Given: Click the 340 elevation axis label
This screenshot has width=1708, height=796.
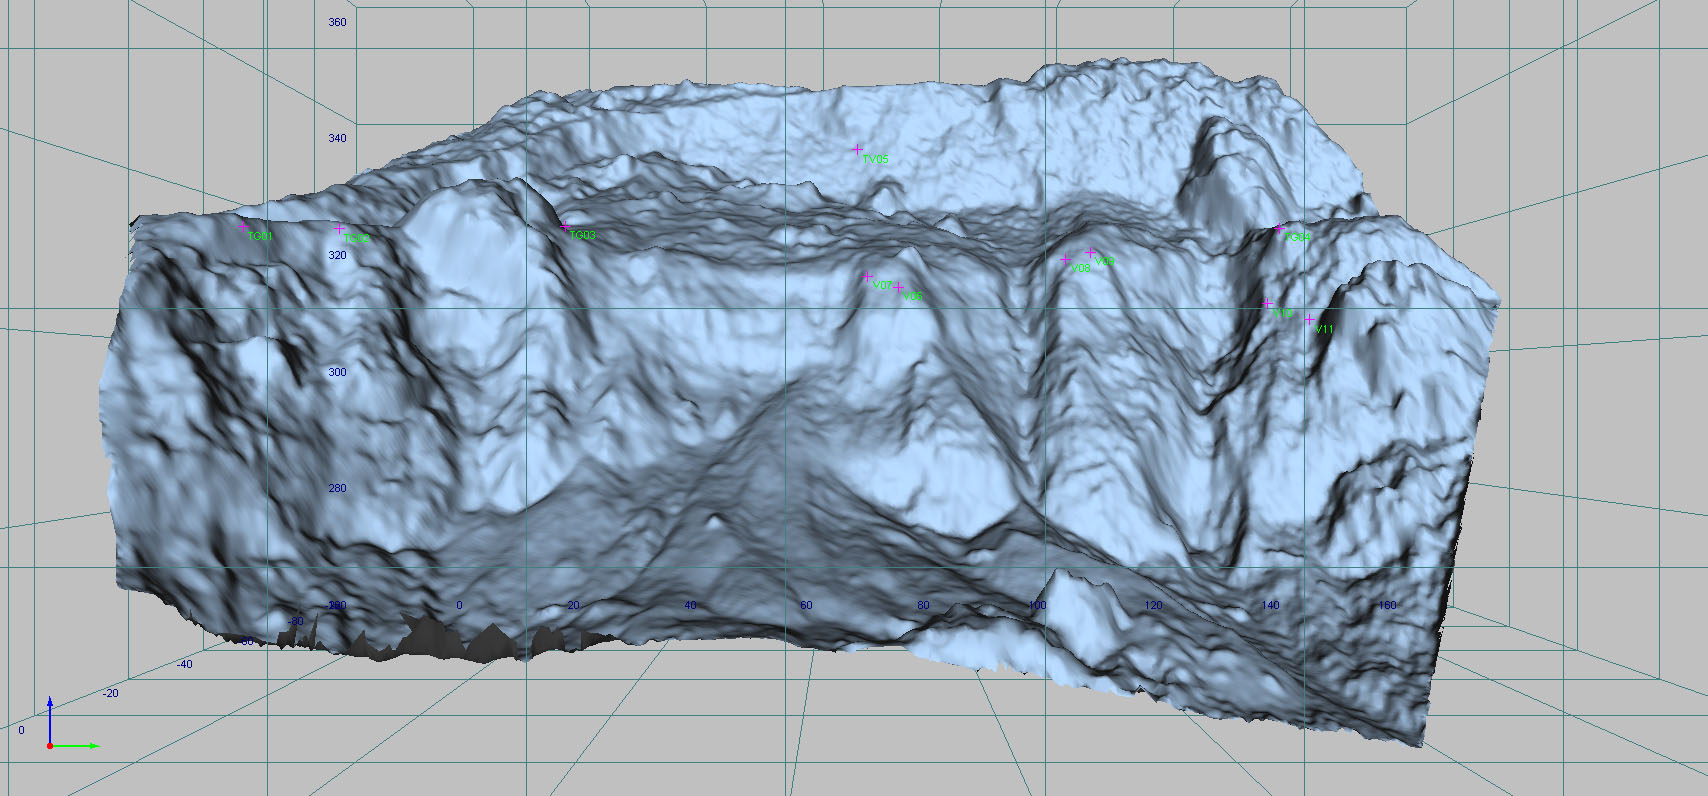Looking at the screenshot, I should click(x=337, y=138).
